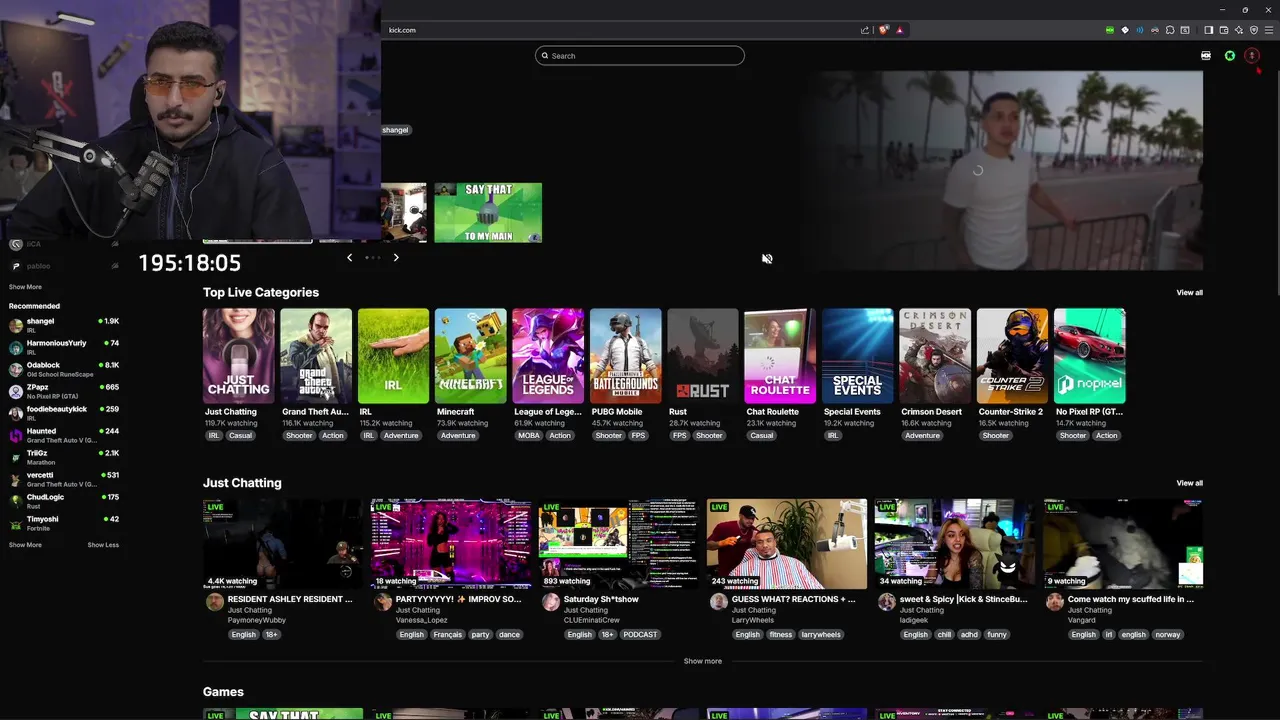The width and height of the screenshot is (1280, 720).
Task: Open HarmoniousYuriy in Recommended list
Action: point(64,347)
